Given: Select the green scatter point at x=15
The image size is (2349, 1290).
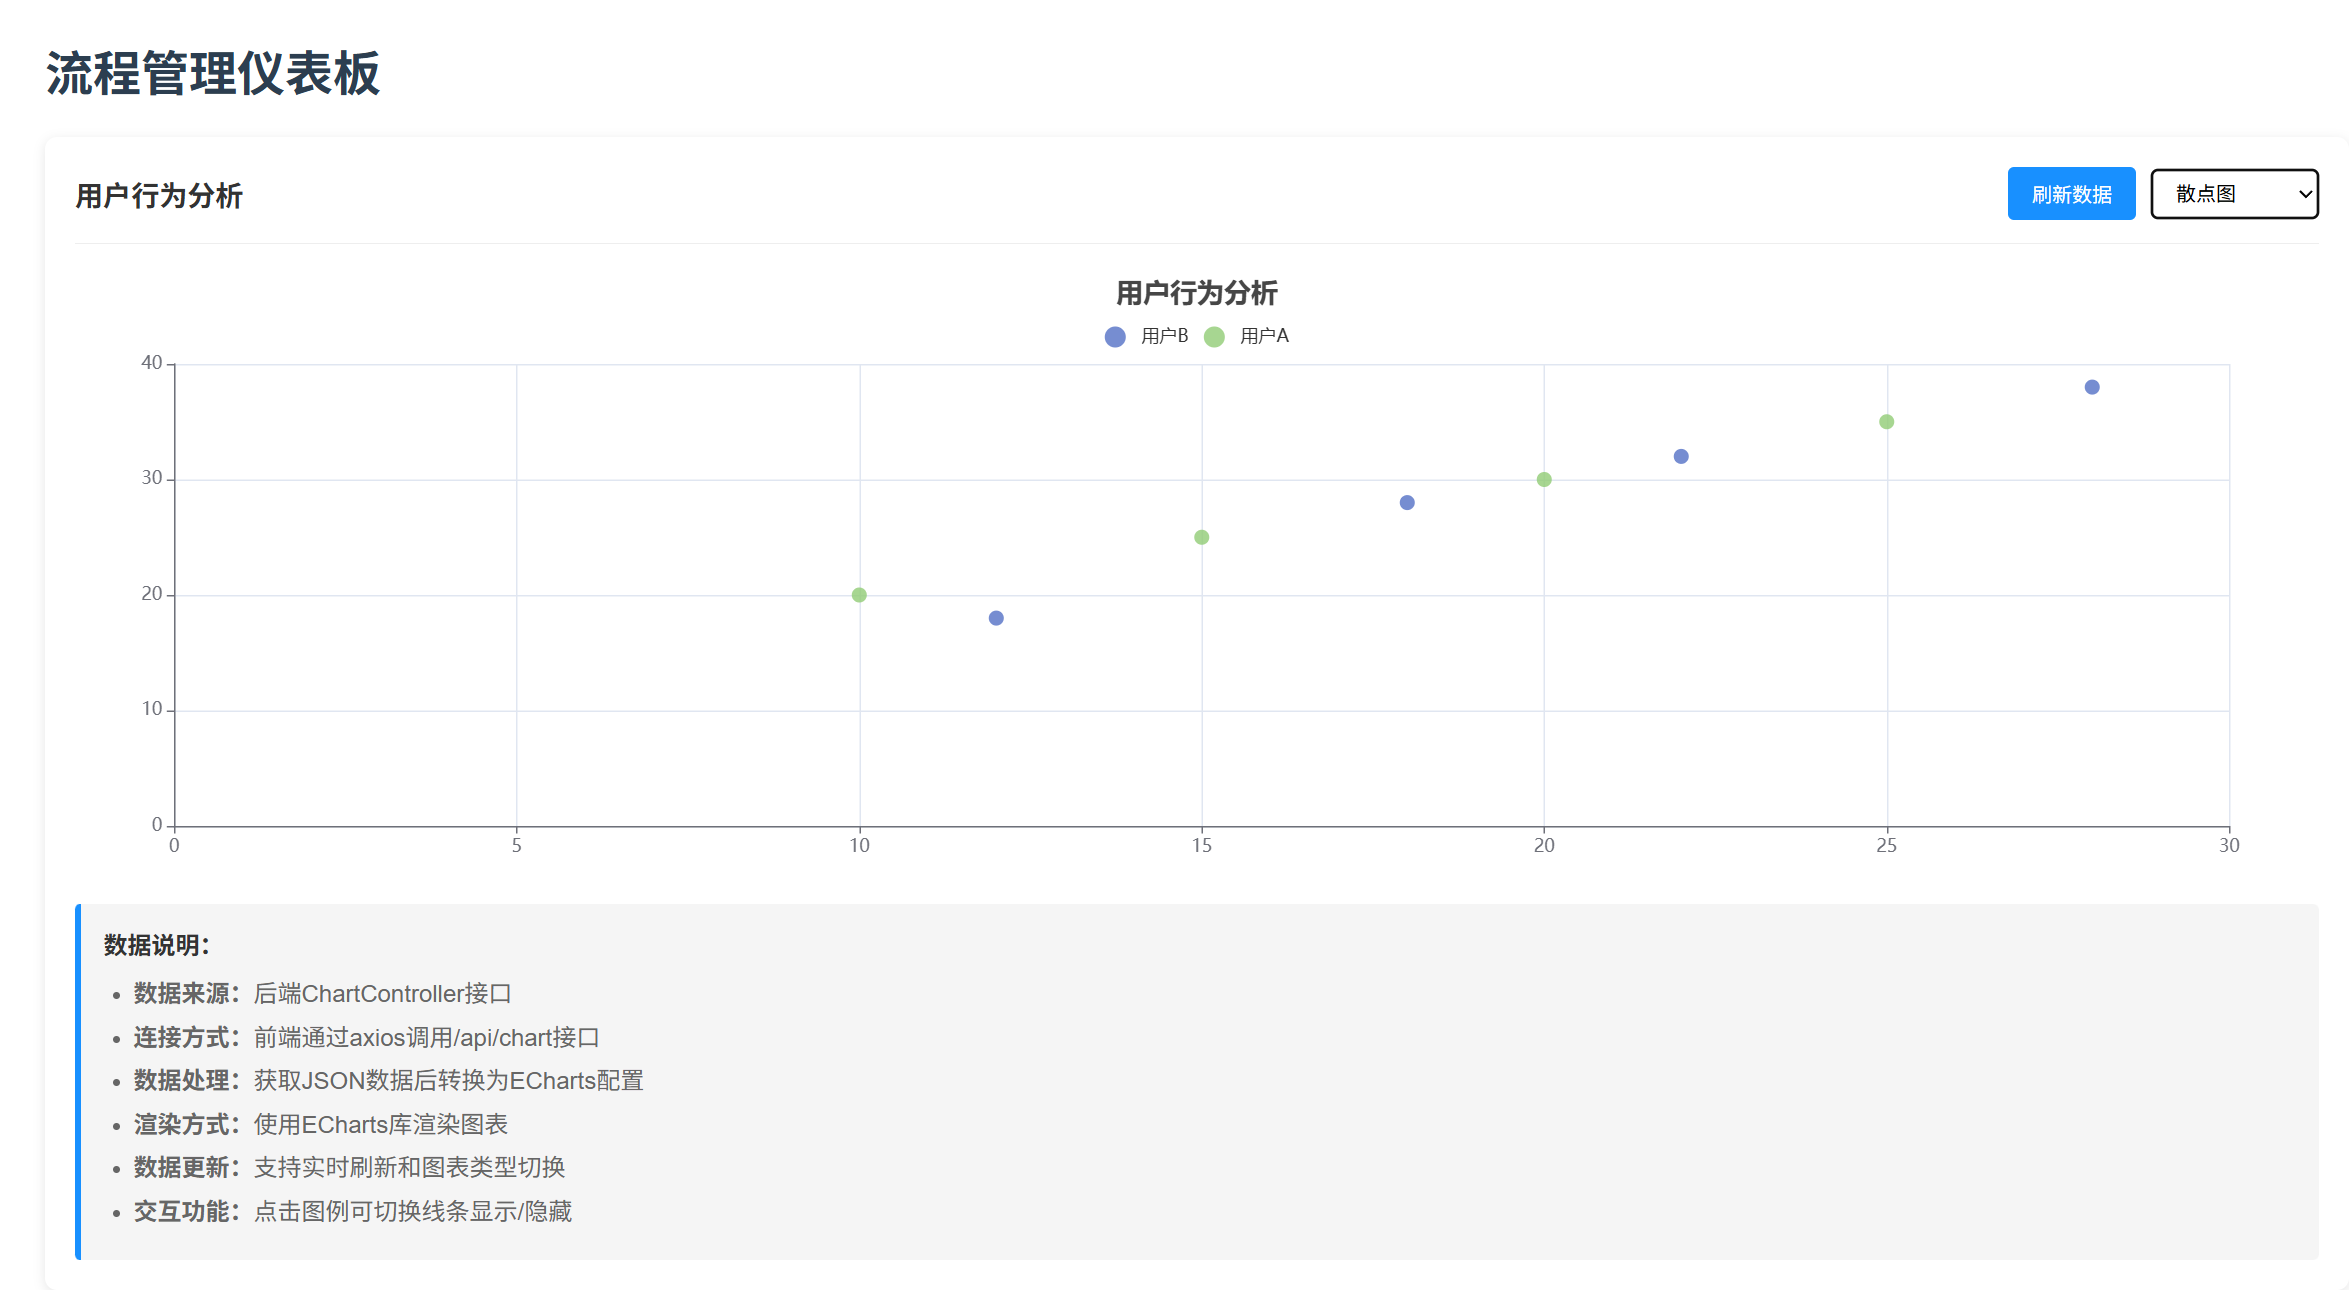Looking at the screenshot, I should pos(1201,537).
